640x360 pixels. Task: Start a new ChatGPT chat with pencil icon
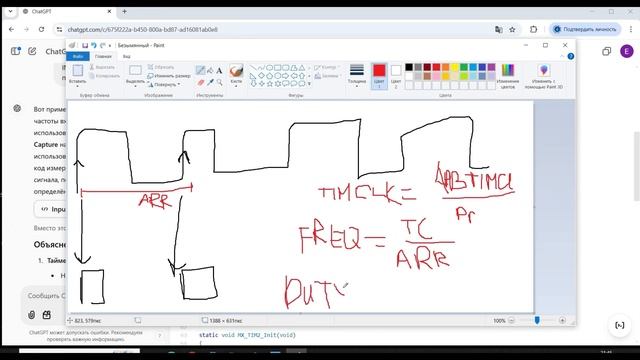point(32,51)
